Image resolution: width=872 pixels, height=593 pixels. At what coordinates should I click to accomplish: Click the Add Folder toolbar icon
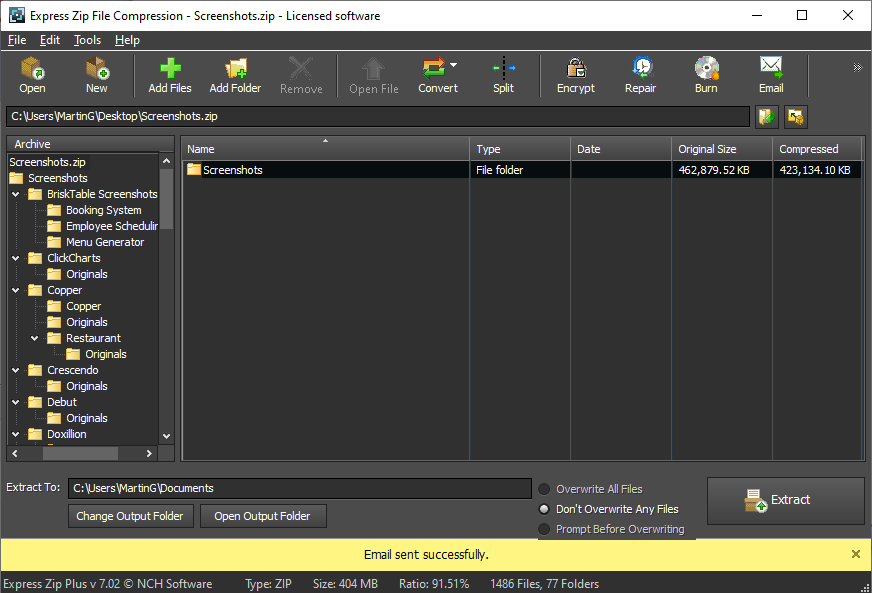(x=235, y=75)
